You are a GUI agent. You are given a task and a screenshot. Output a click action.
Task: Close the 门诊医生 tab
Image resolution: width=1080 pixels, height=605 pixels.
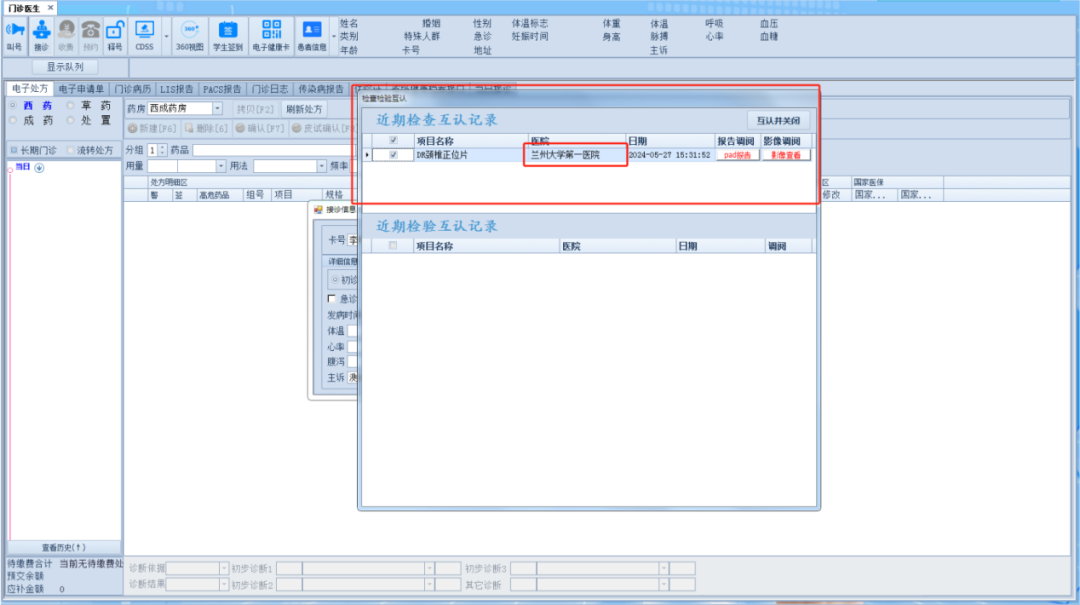50,8
